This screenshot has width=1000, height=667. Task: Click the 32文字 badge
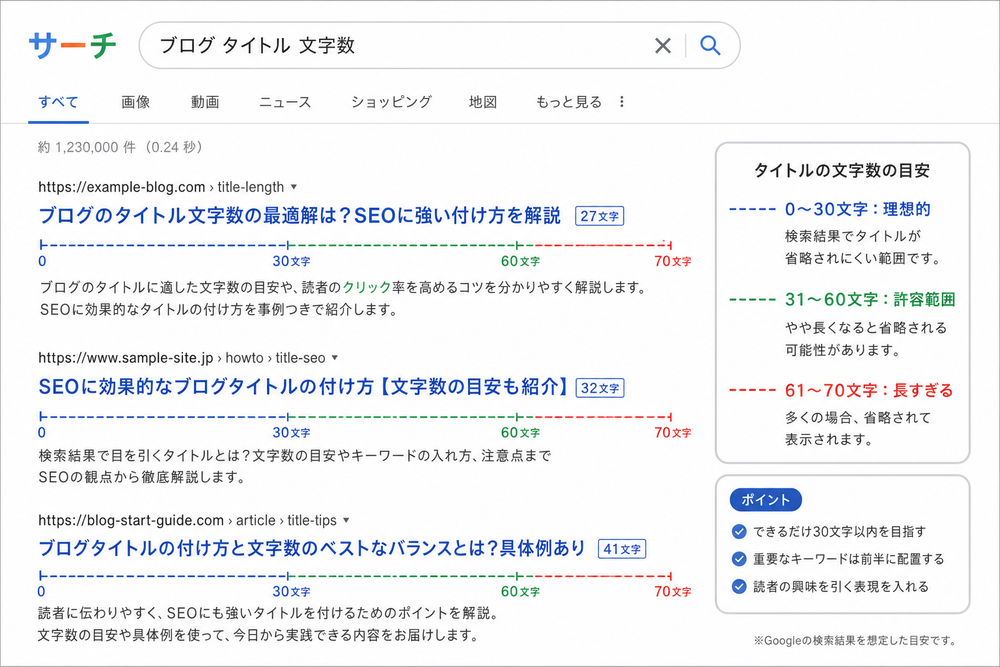pos(600,388)
